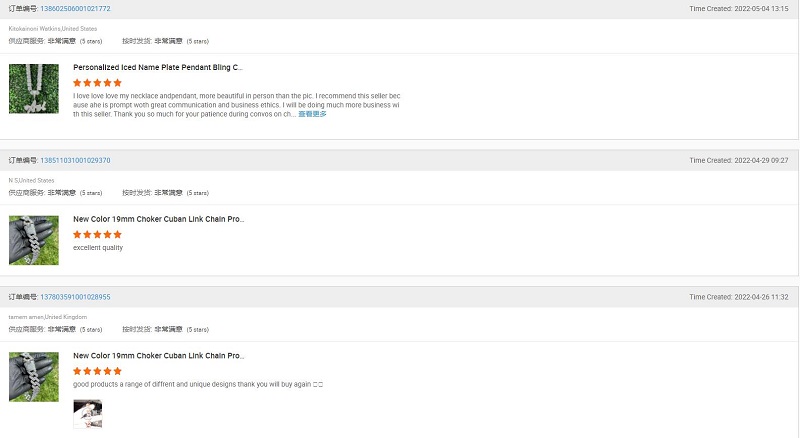The image size is (800, 438).
Task: Click star rating above 'excellent quality' text
Action: (97, 234)
